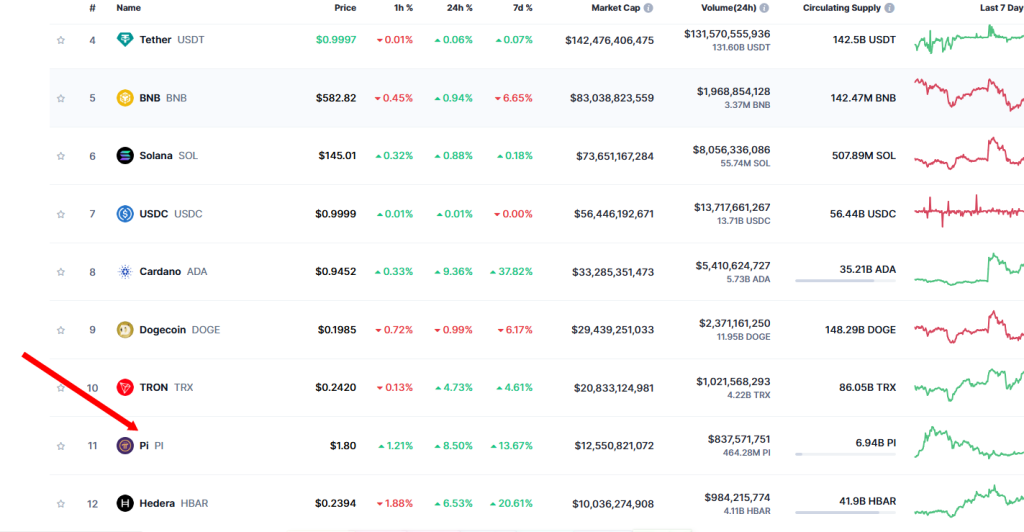Screen dimensions: 1024x532
Task: Open Cardano ADA coin page
Action: (173, 272)
